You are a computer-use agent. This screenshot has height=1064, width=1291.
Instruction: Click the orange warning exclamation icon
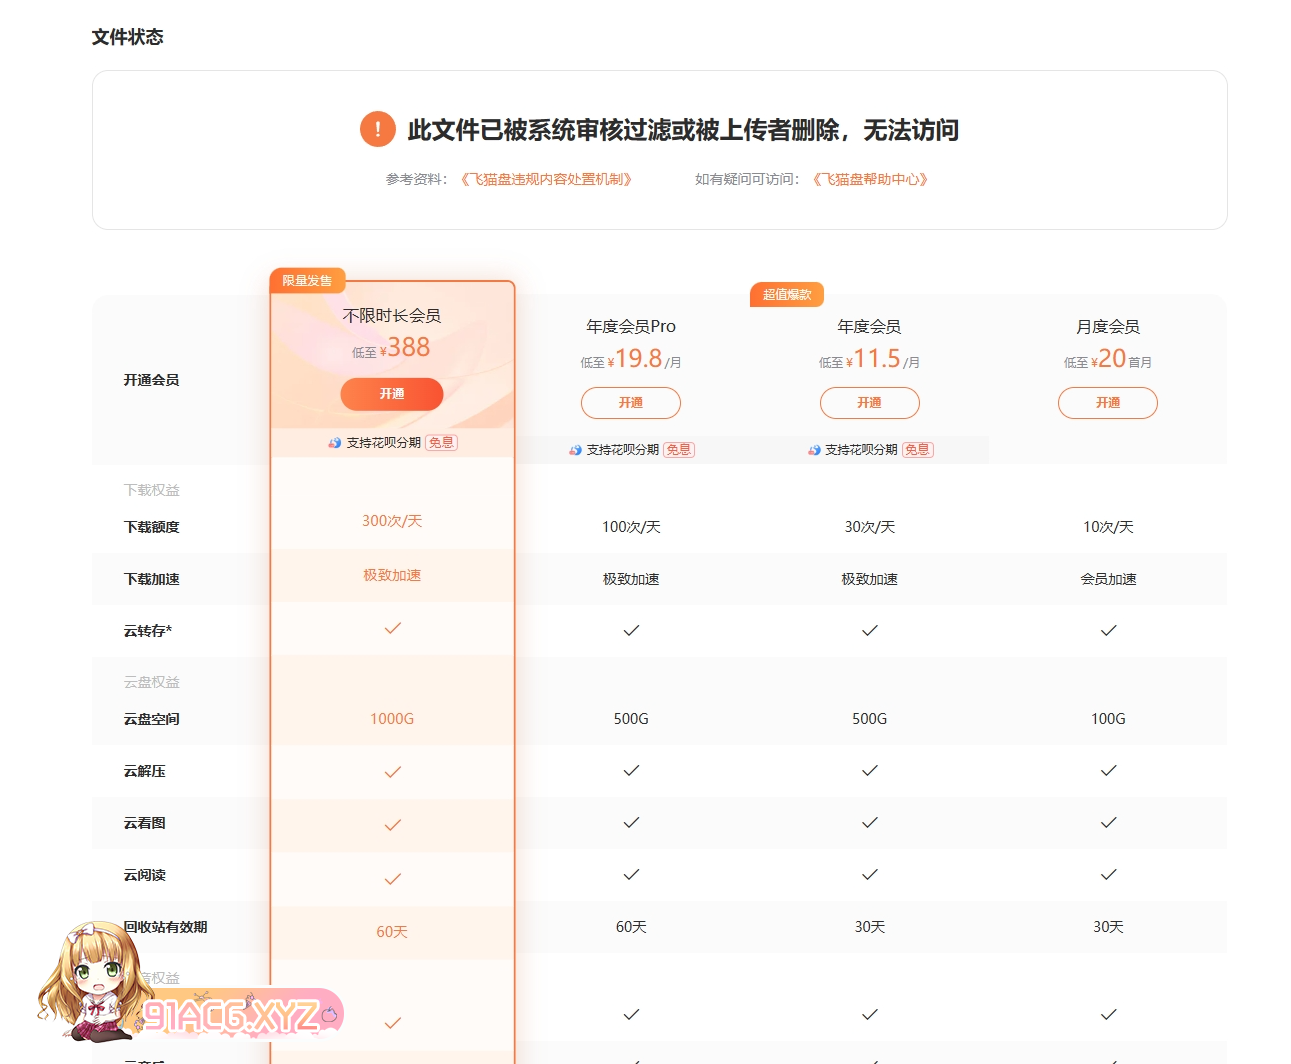click(x=377, y=129)
